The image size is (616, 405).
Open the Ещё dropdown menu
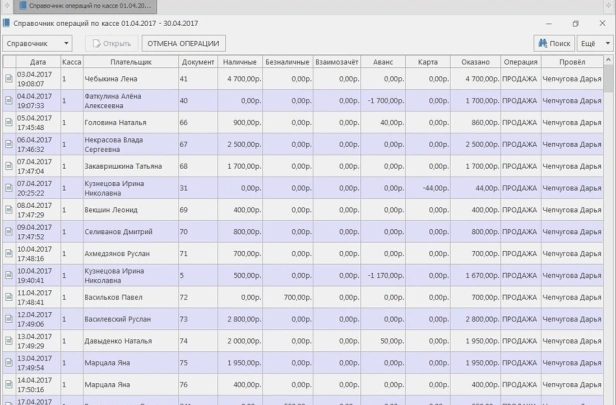pos(592,44)
